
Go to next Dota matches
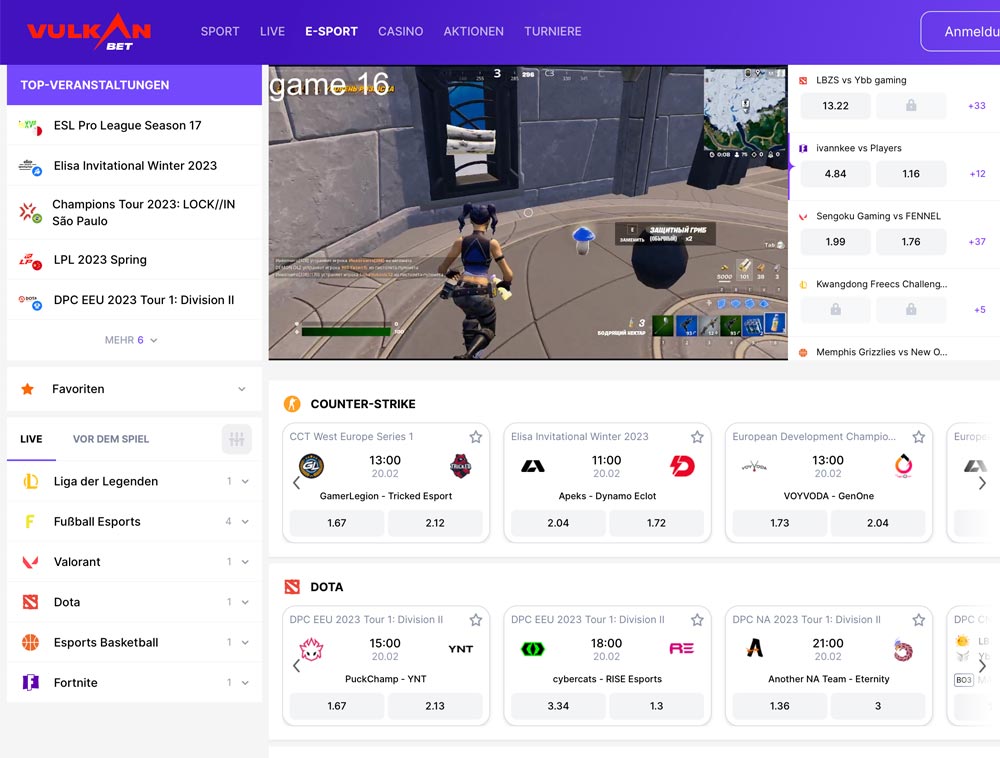point(982,666)
